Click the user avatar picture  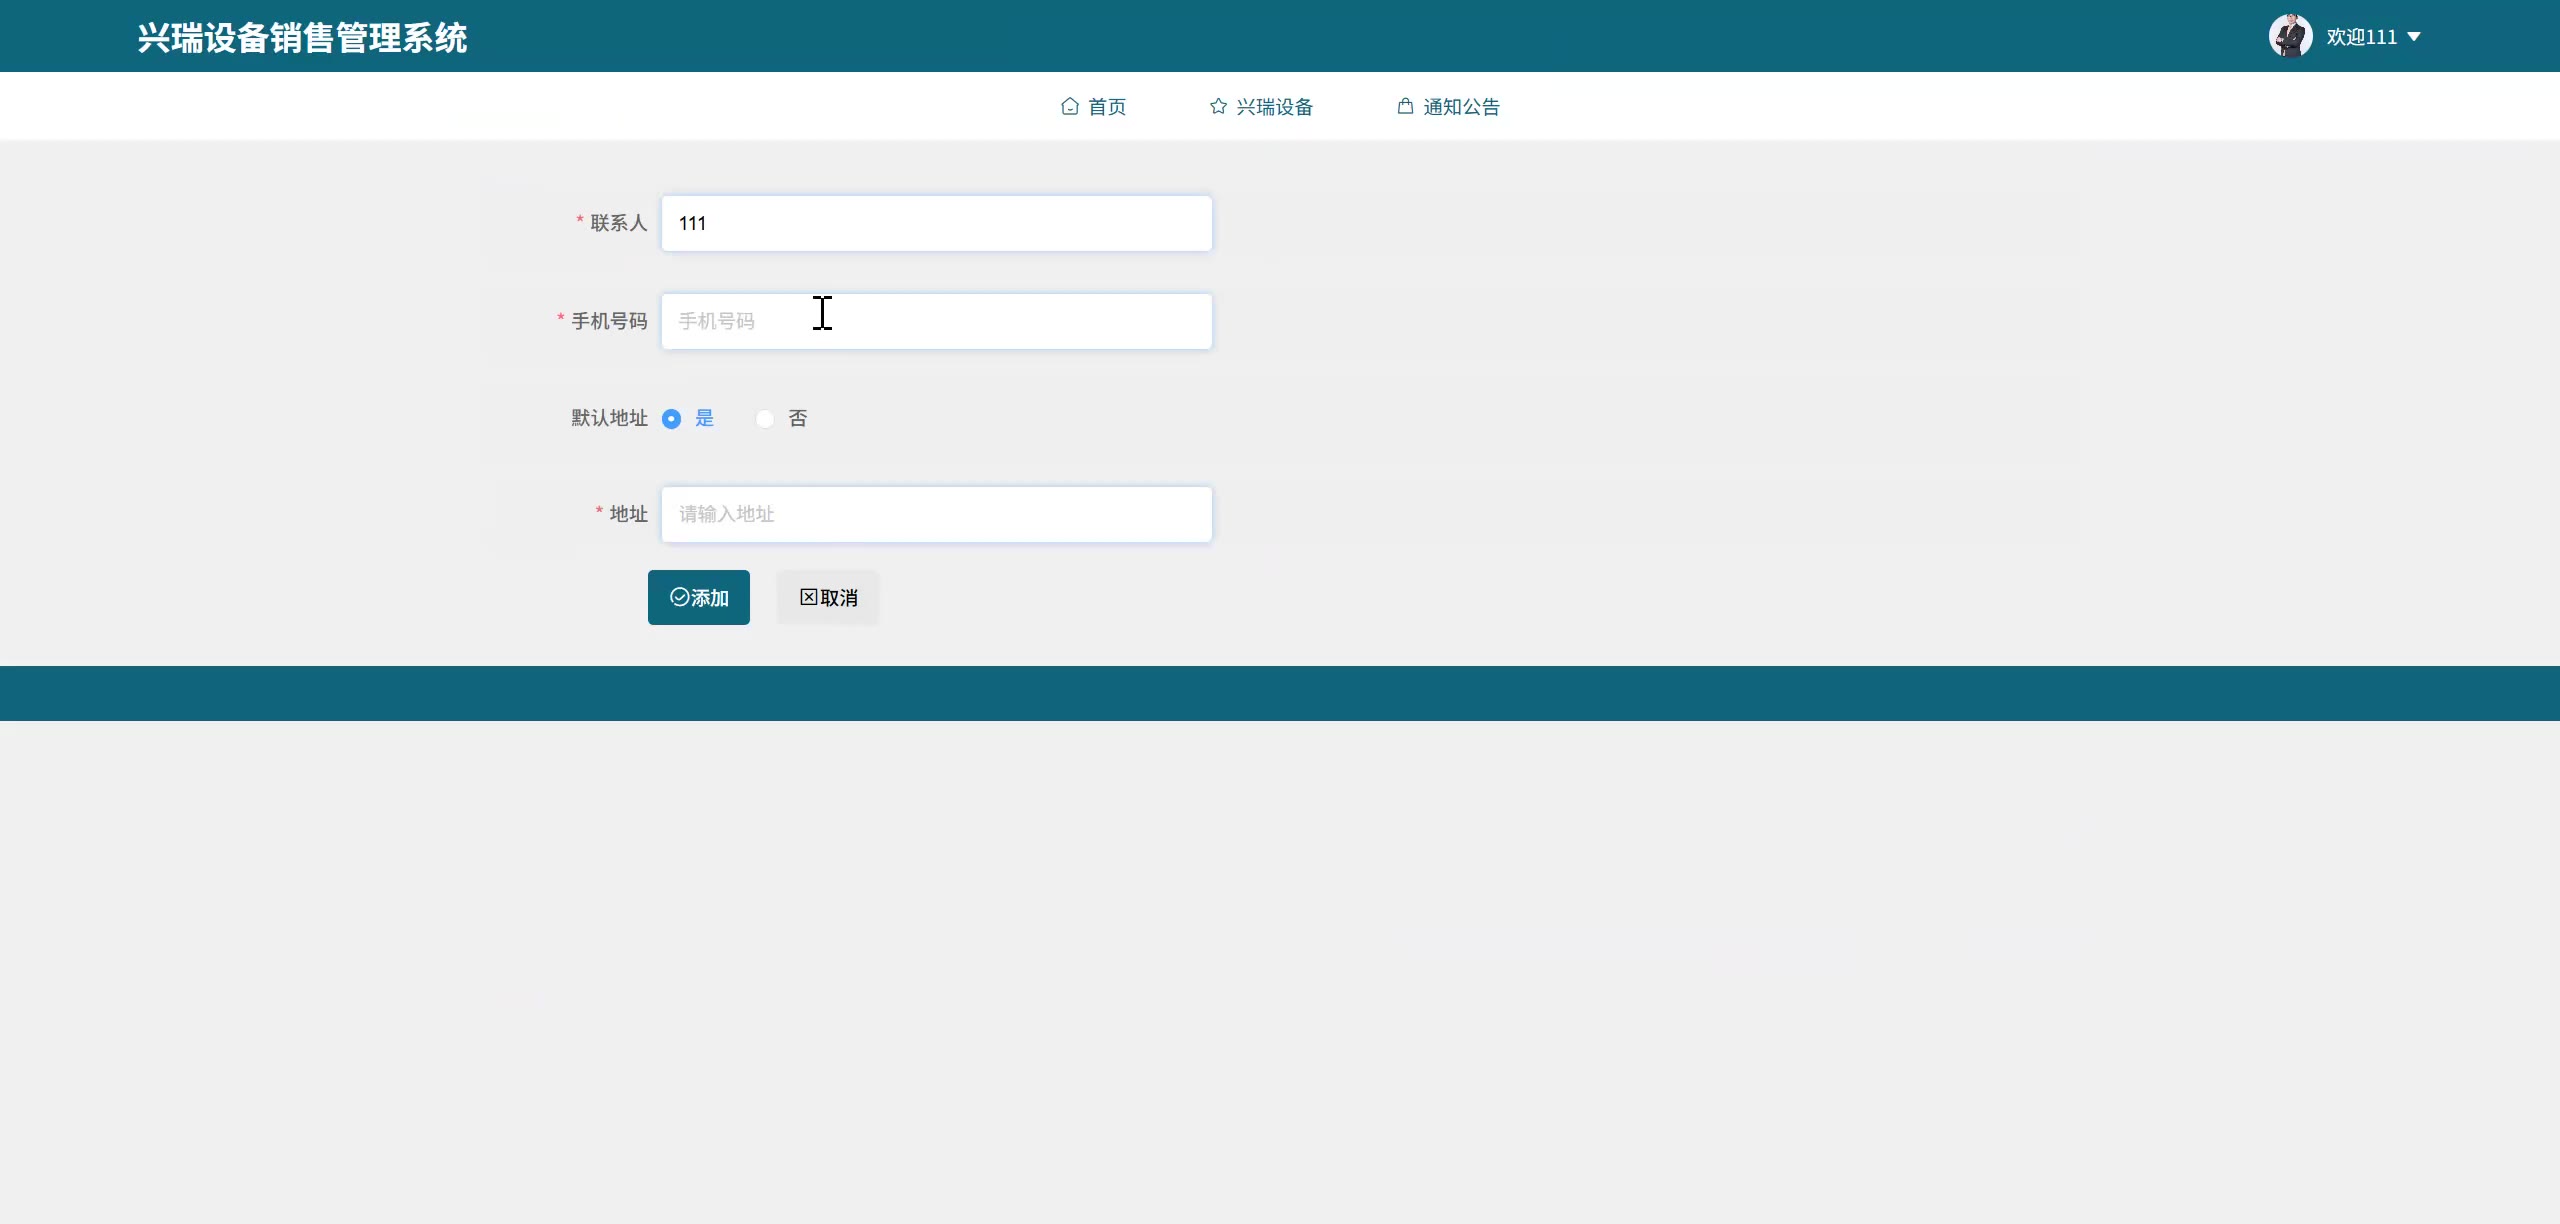2290,36
